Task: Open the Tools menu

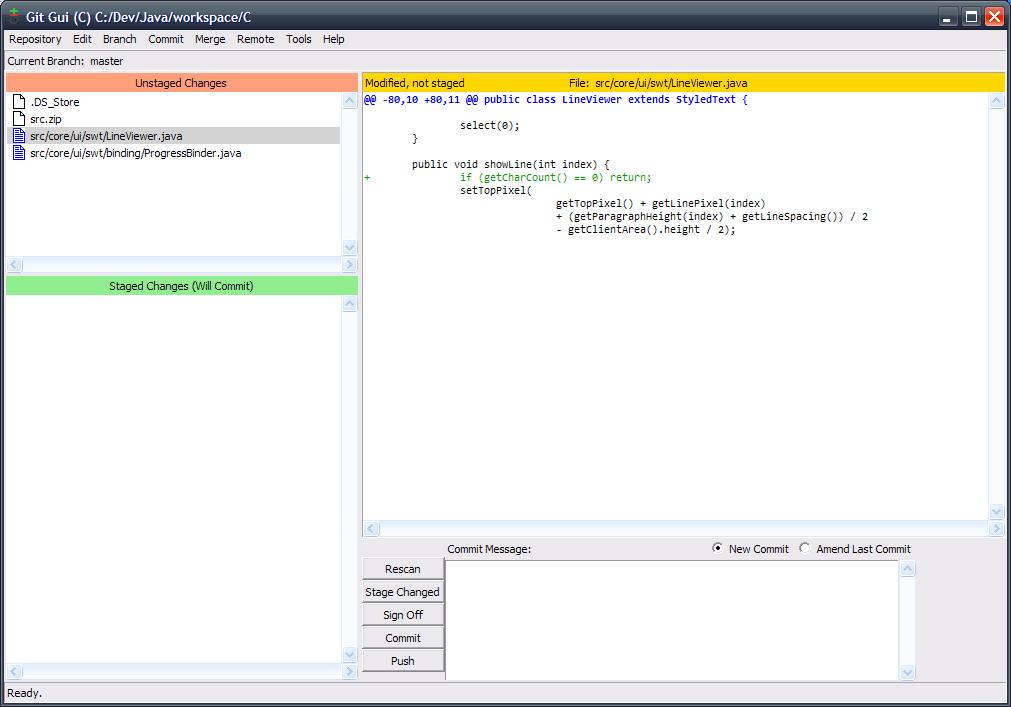Action: click(299, 39)
